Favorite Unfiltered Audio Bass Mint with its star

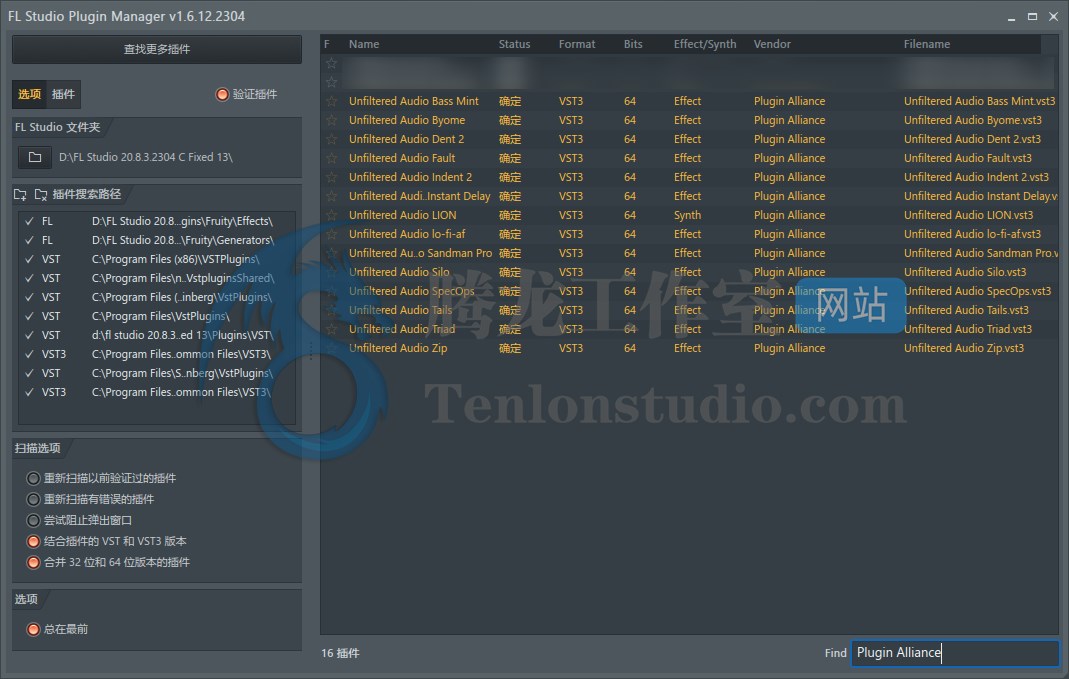coord(331,101)
